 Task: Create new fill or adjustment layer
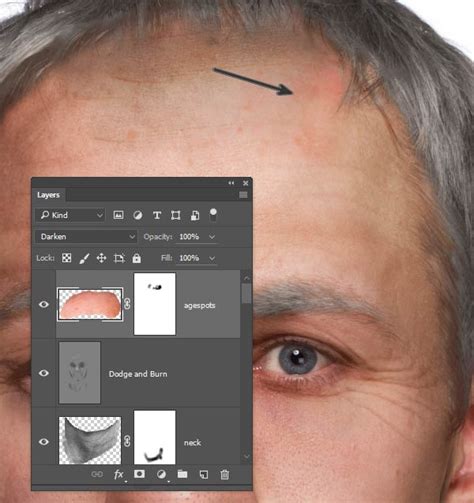tap(161, 474)
